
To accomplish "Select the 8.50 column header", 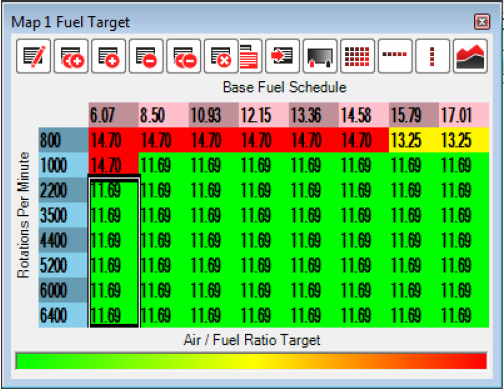I will point(164,115).
